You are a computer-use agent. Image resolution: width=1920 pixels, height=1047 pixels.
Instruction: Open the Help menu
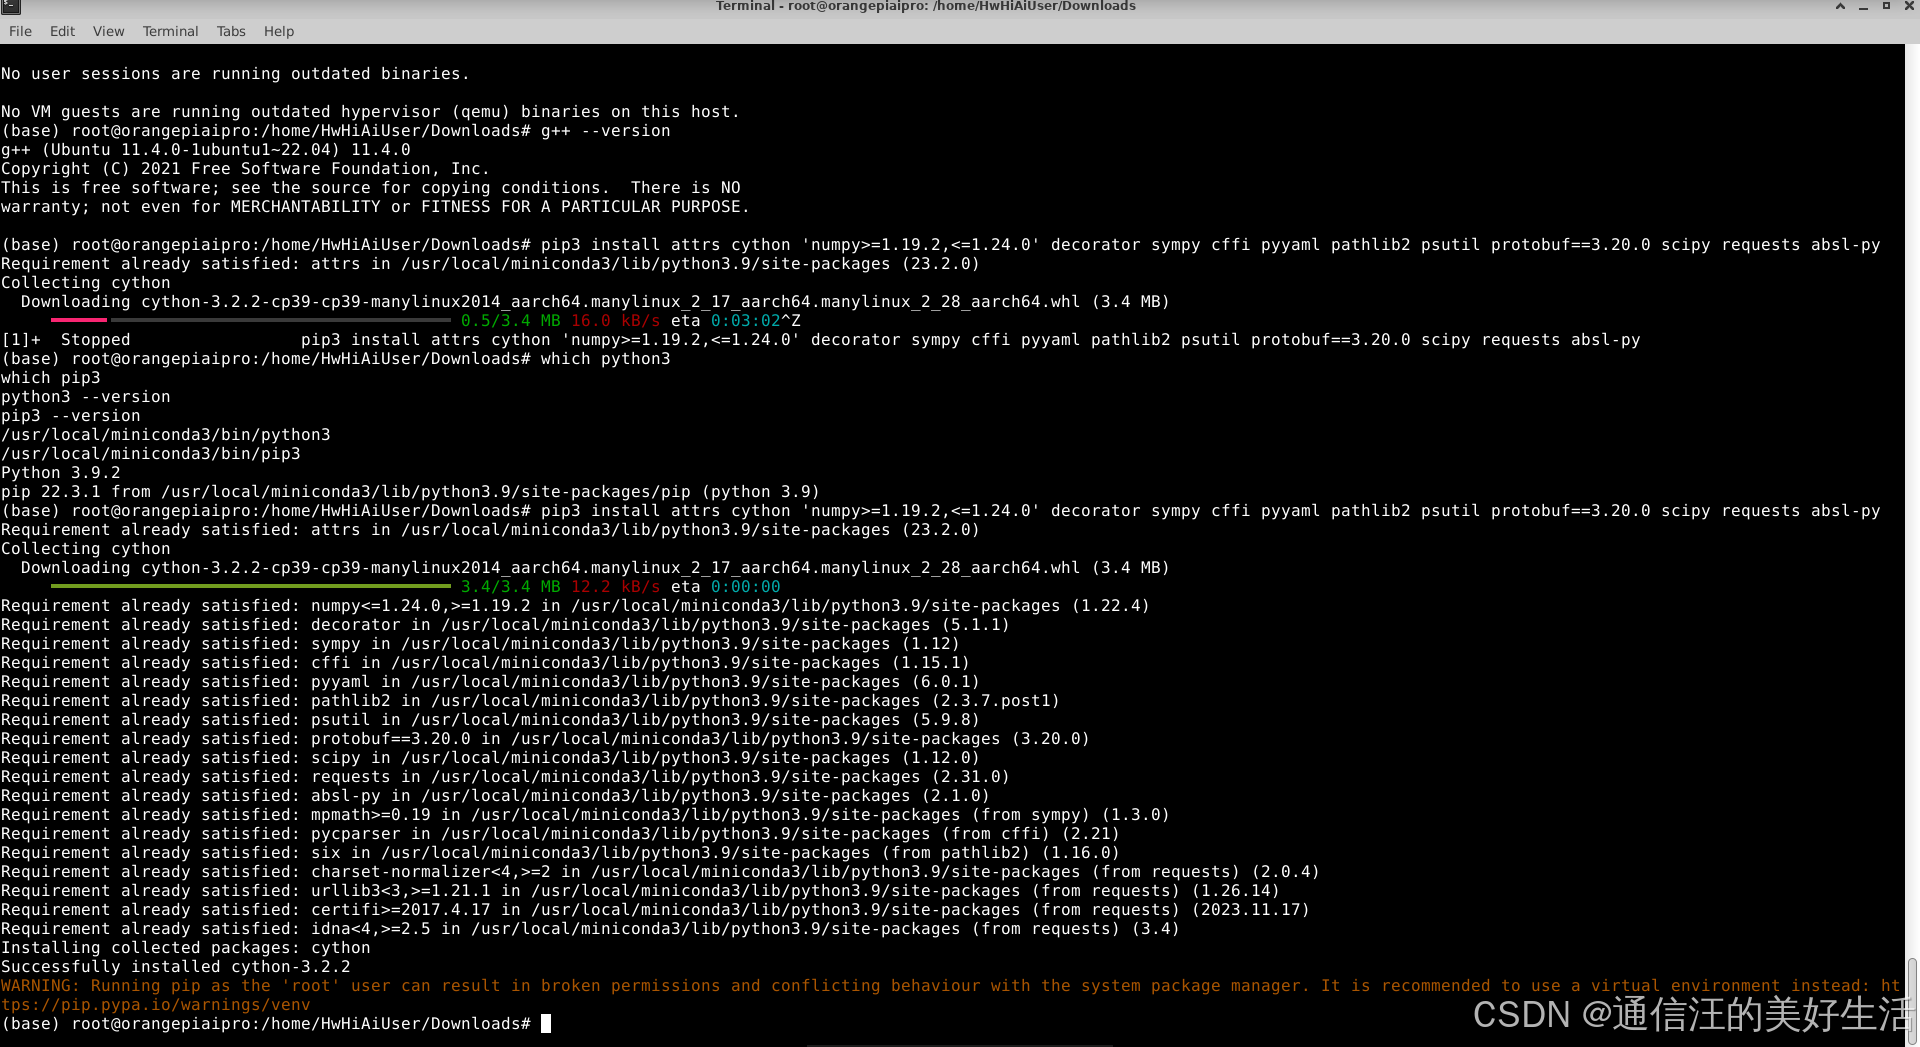(x=279, y=31)
